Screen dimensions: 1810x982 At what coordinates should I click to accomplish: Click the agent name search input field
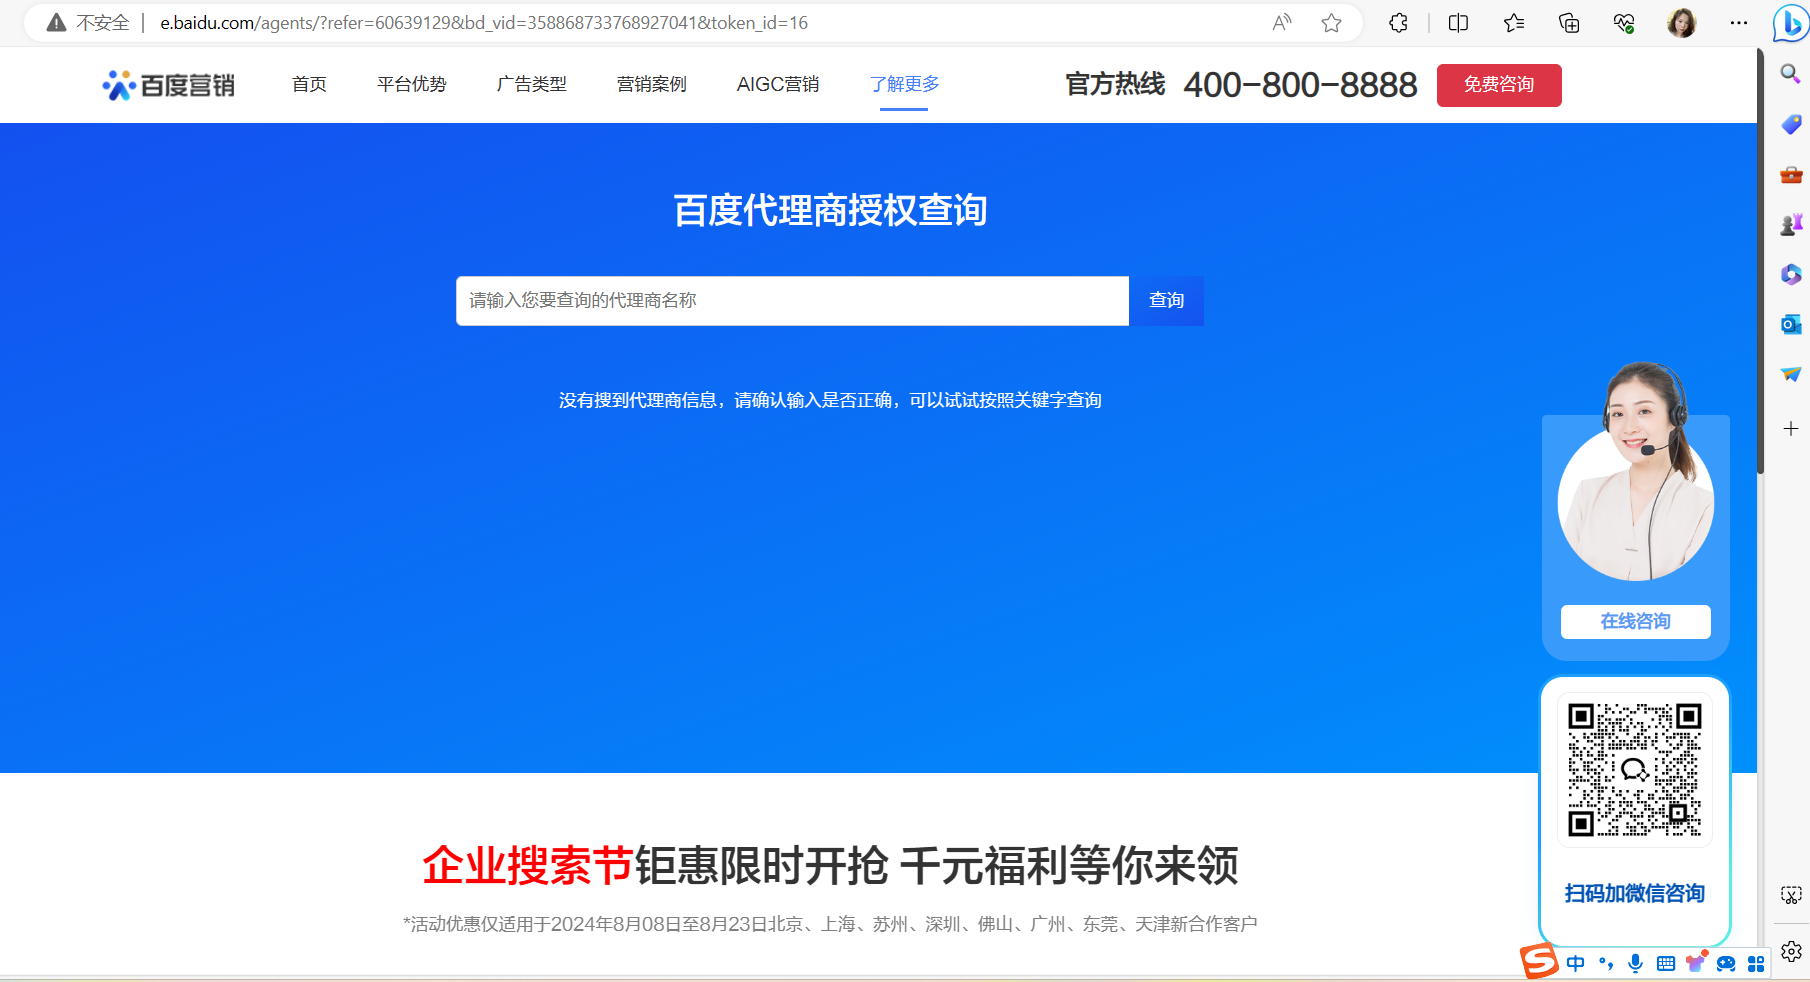tap(792, 301)
